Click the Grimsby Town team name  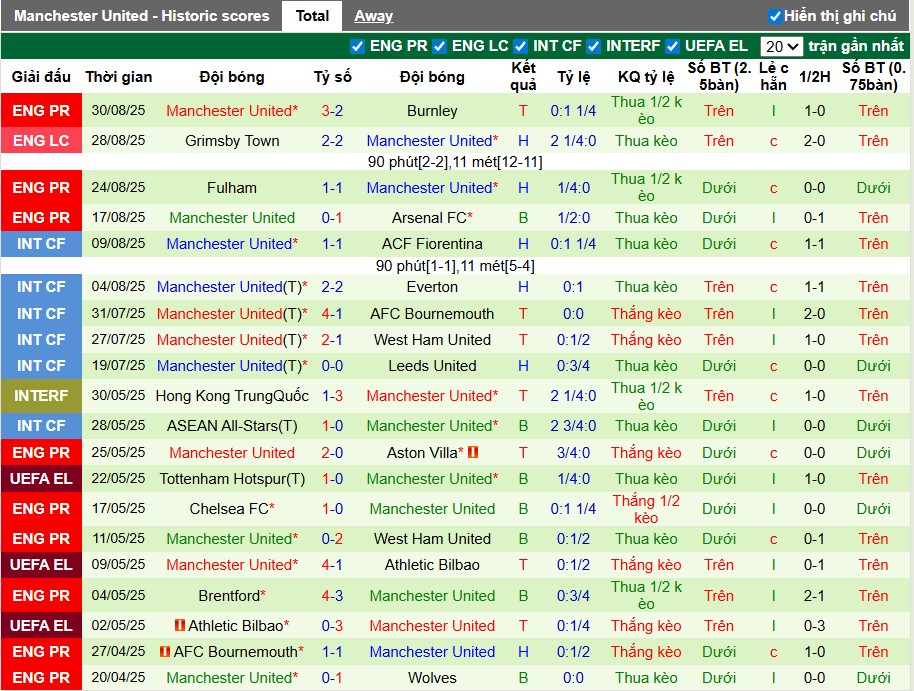232,141
